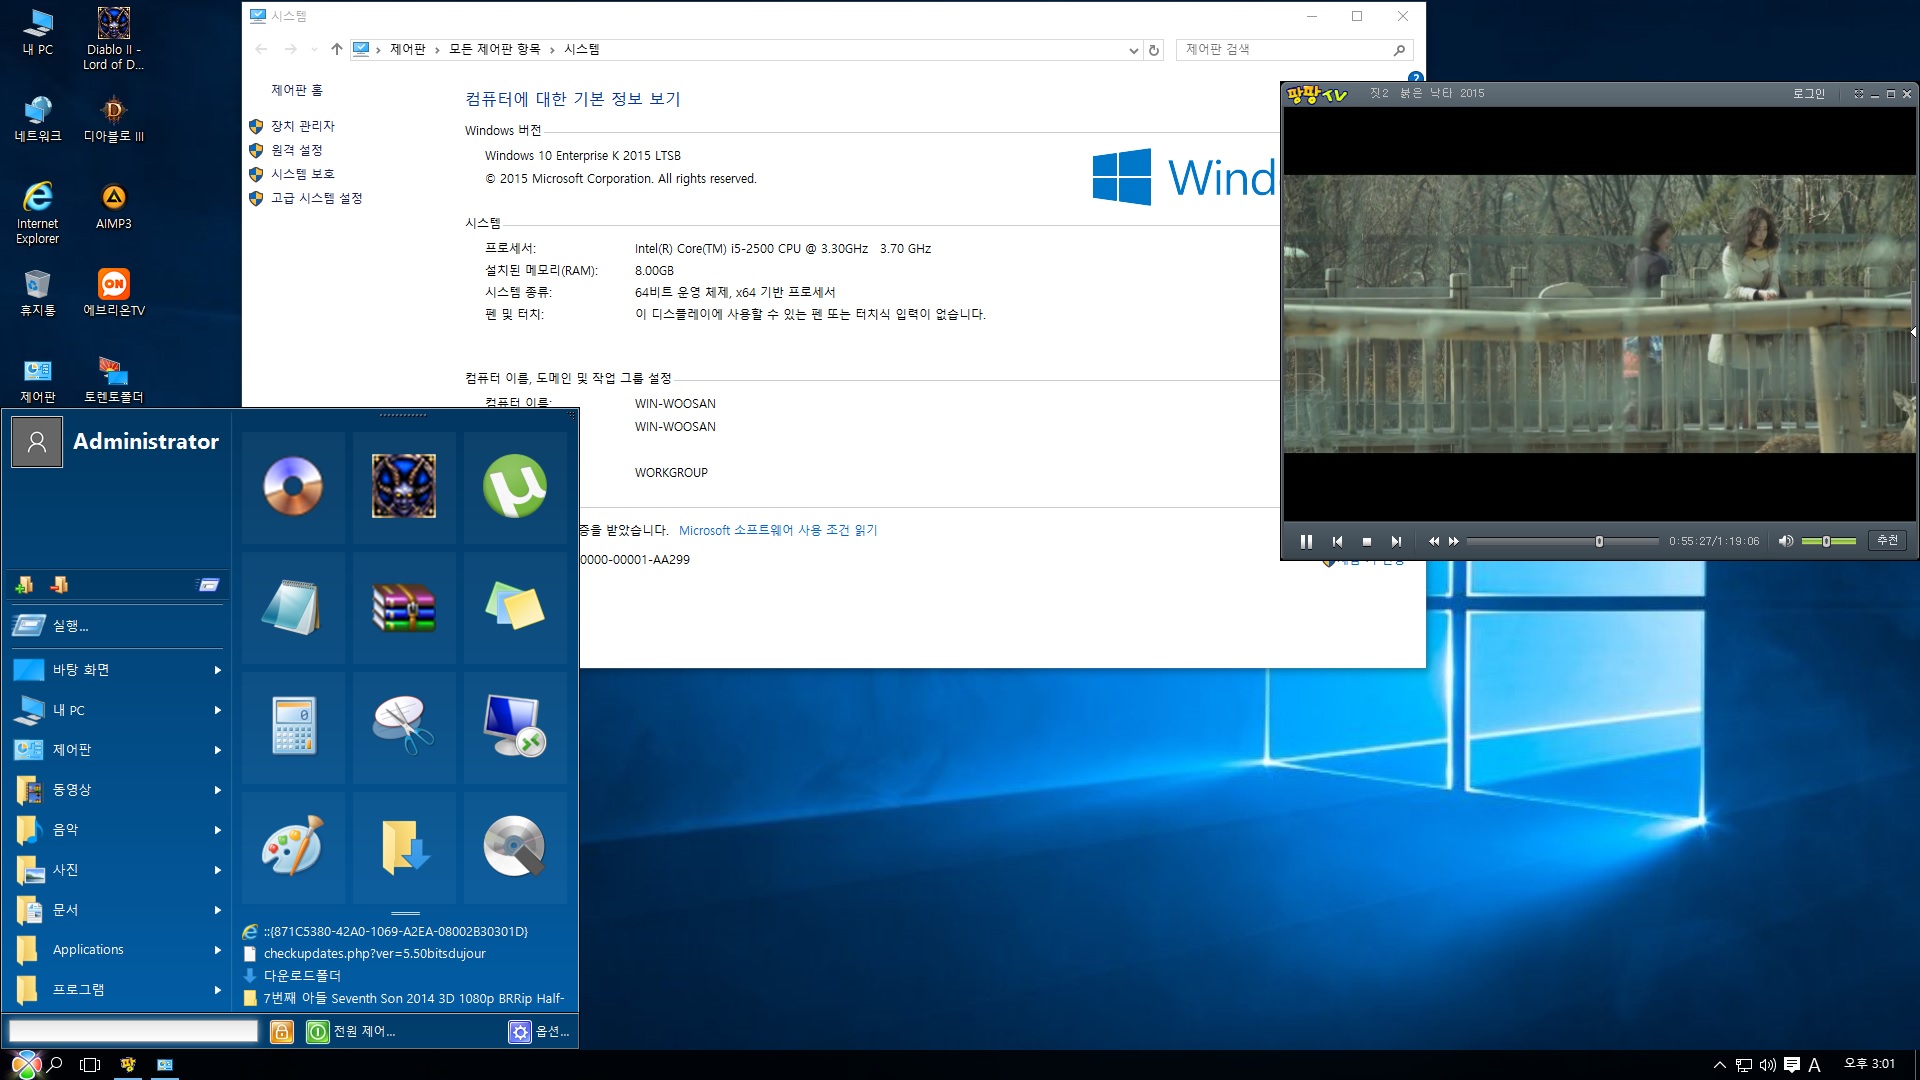Screen dimensions: 1920x1080
Task: Launch the Paint tile
Action: tap(293, 847)
